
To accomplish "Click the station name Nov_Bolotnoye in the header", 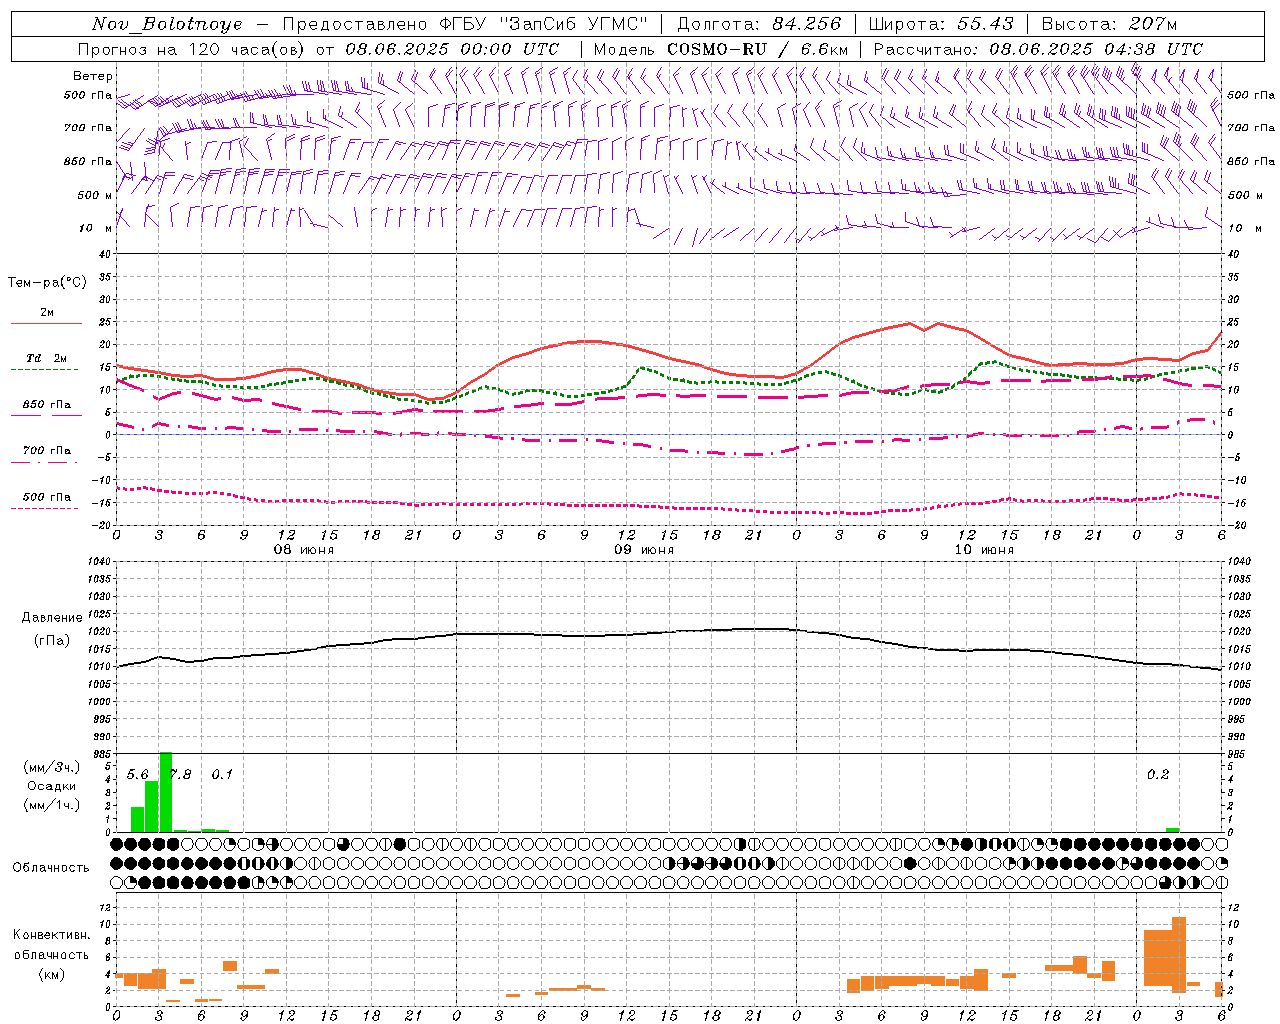I will click(167, 24).
